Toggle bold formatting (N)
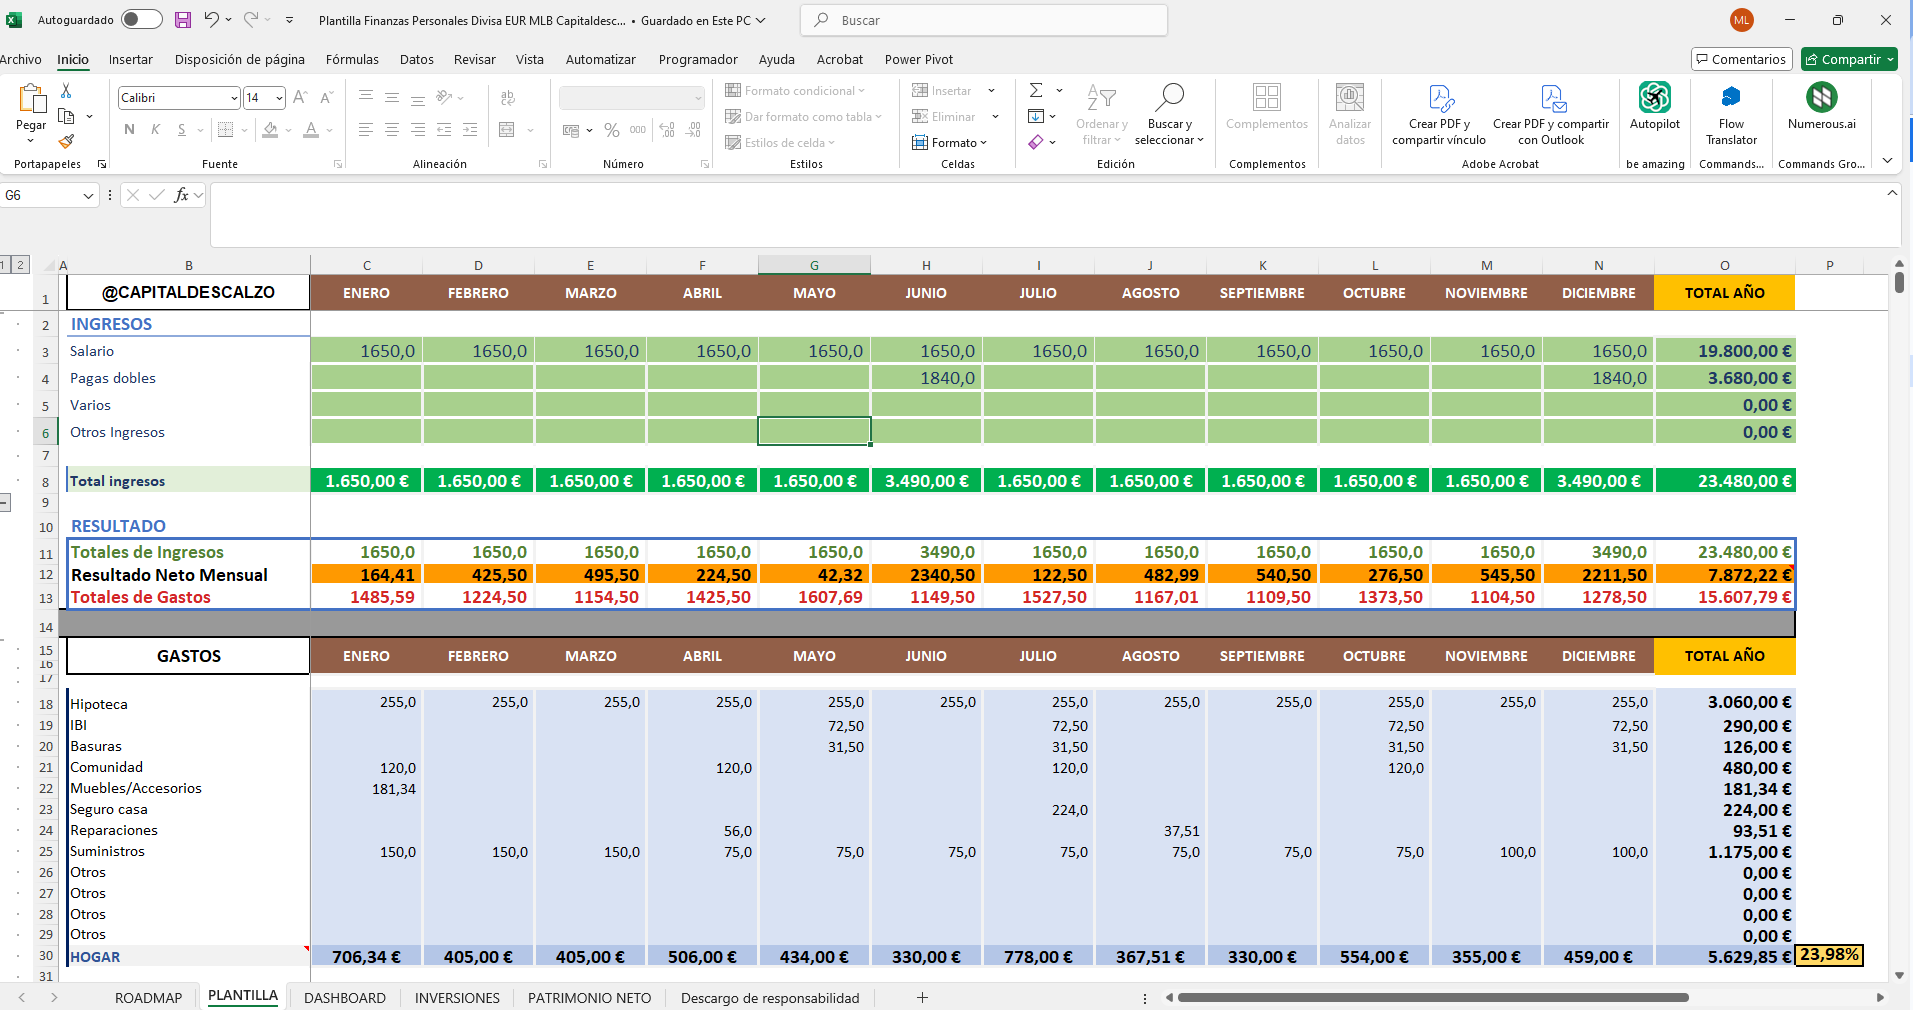This screenshot has width=1913, height=1010. tap(129, 130)
